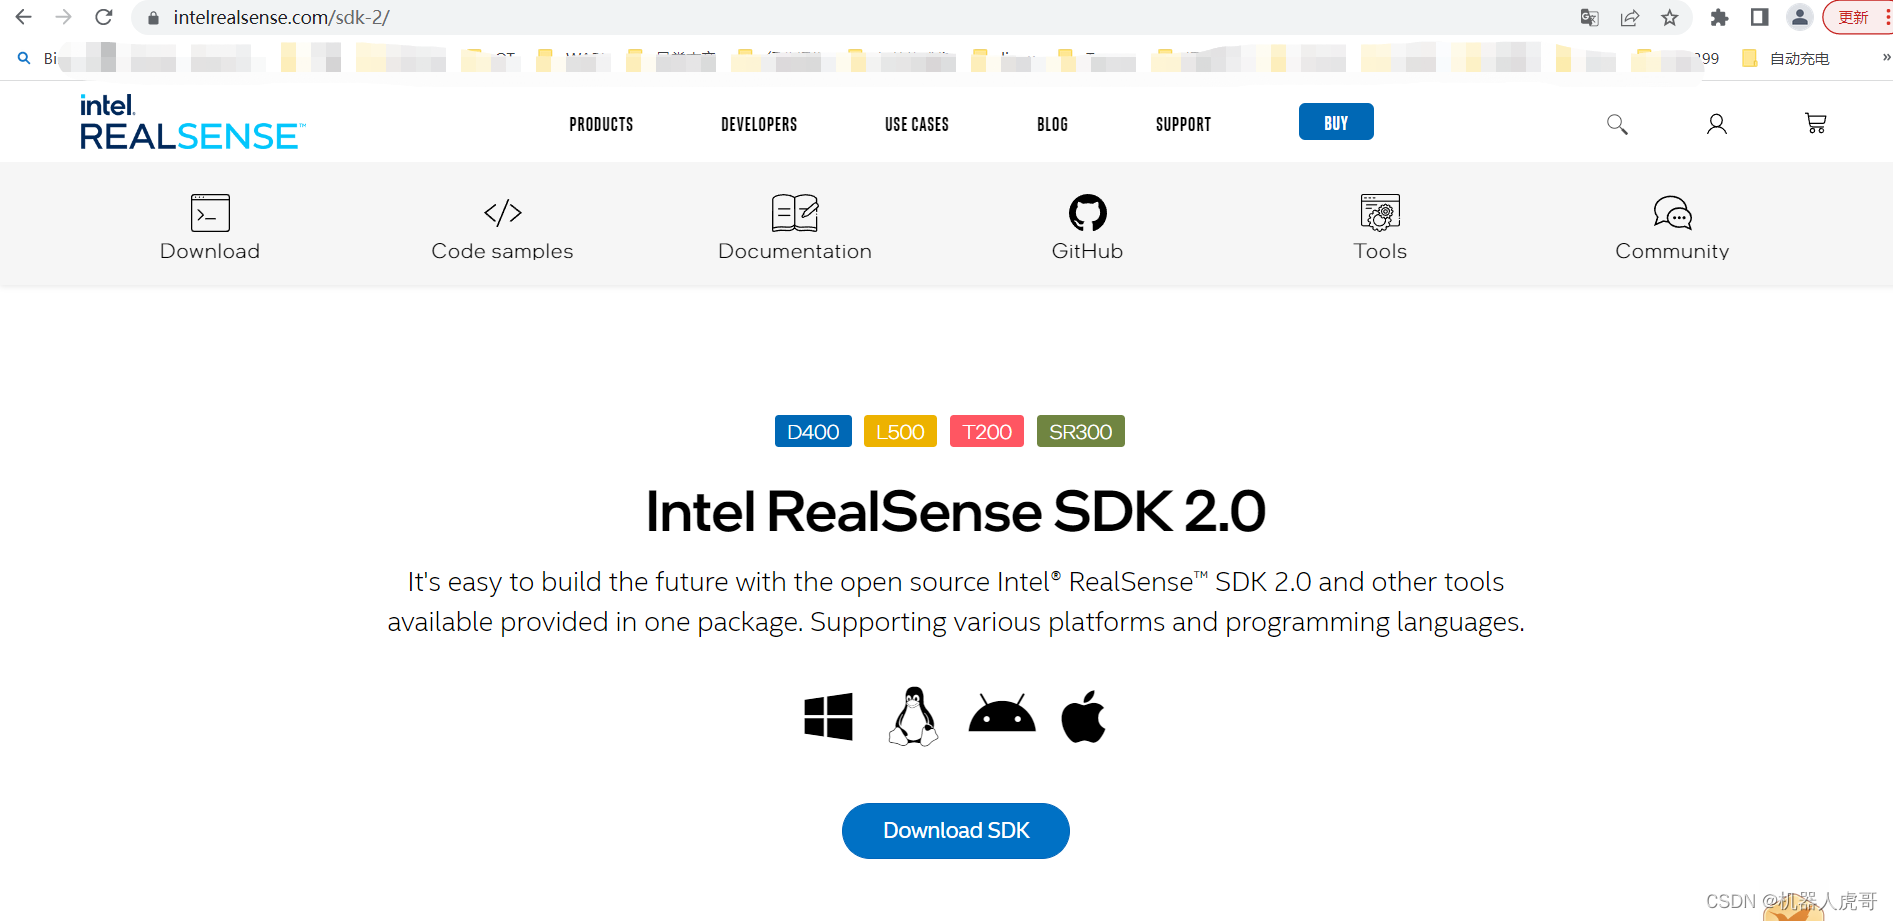This screenshot has height=921, width=1893.
Task: Open the PRODUCTS menu
Action: coord(601,124)
